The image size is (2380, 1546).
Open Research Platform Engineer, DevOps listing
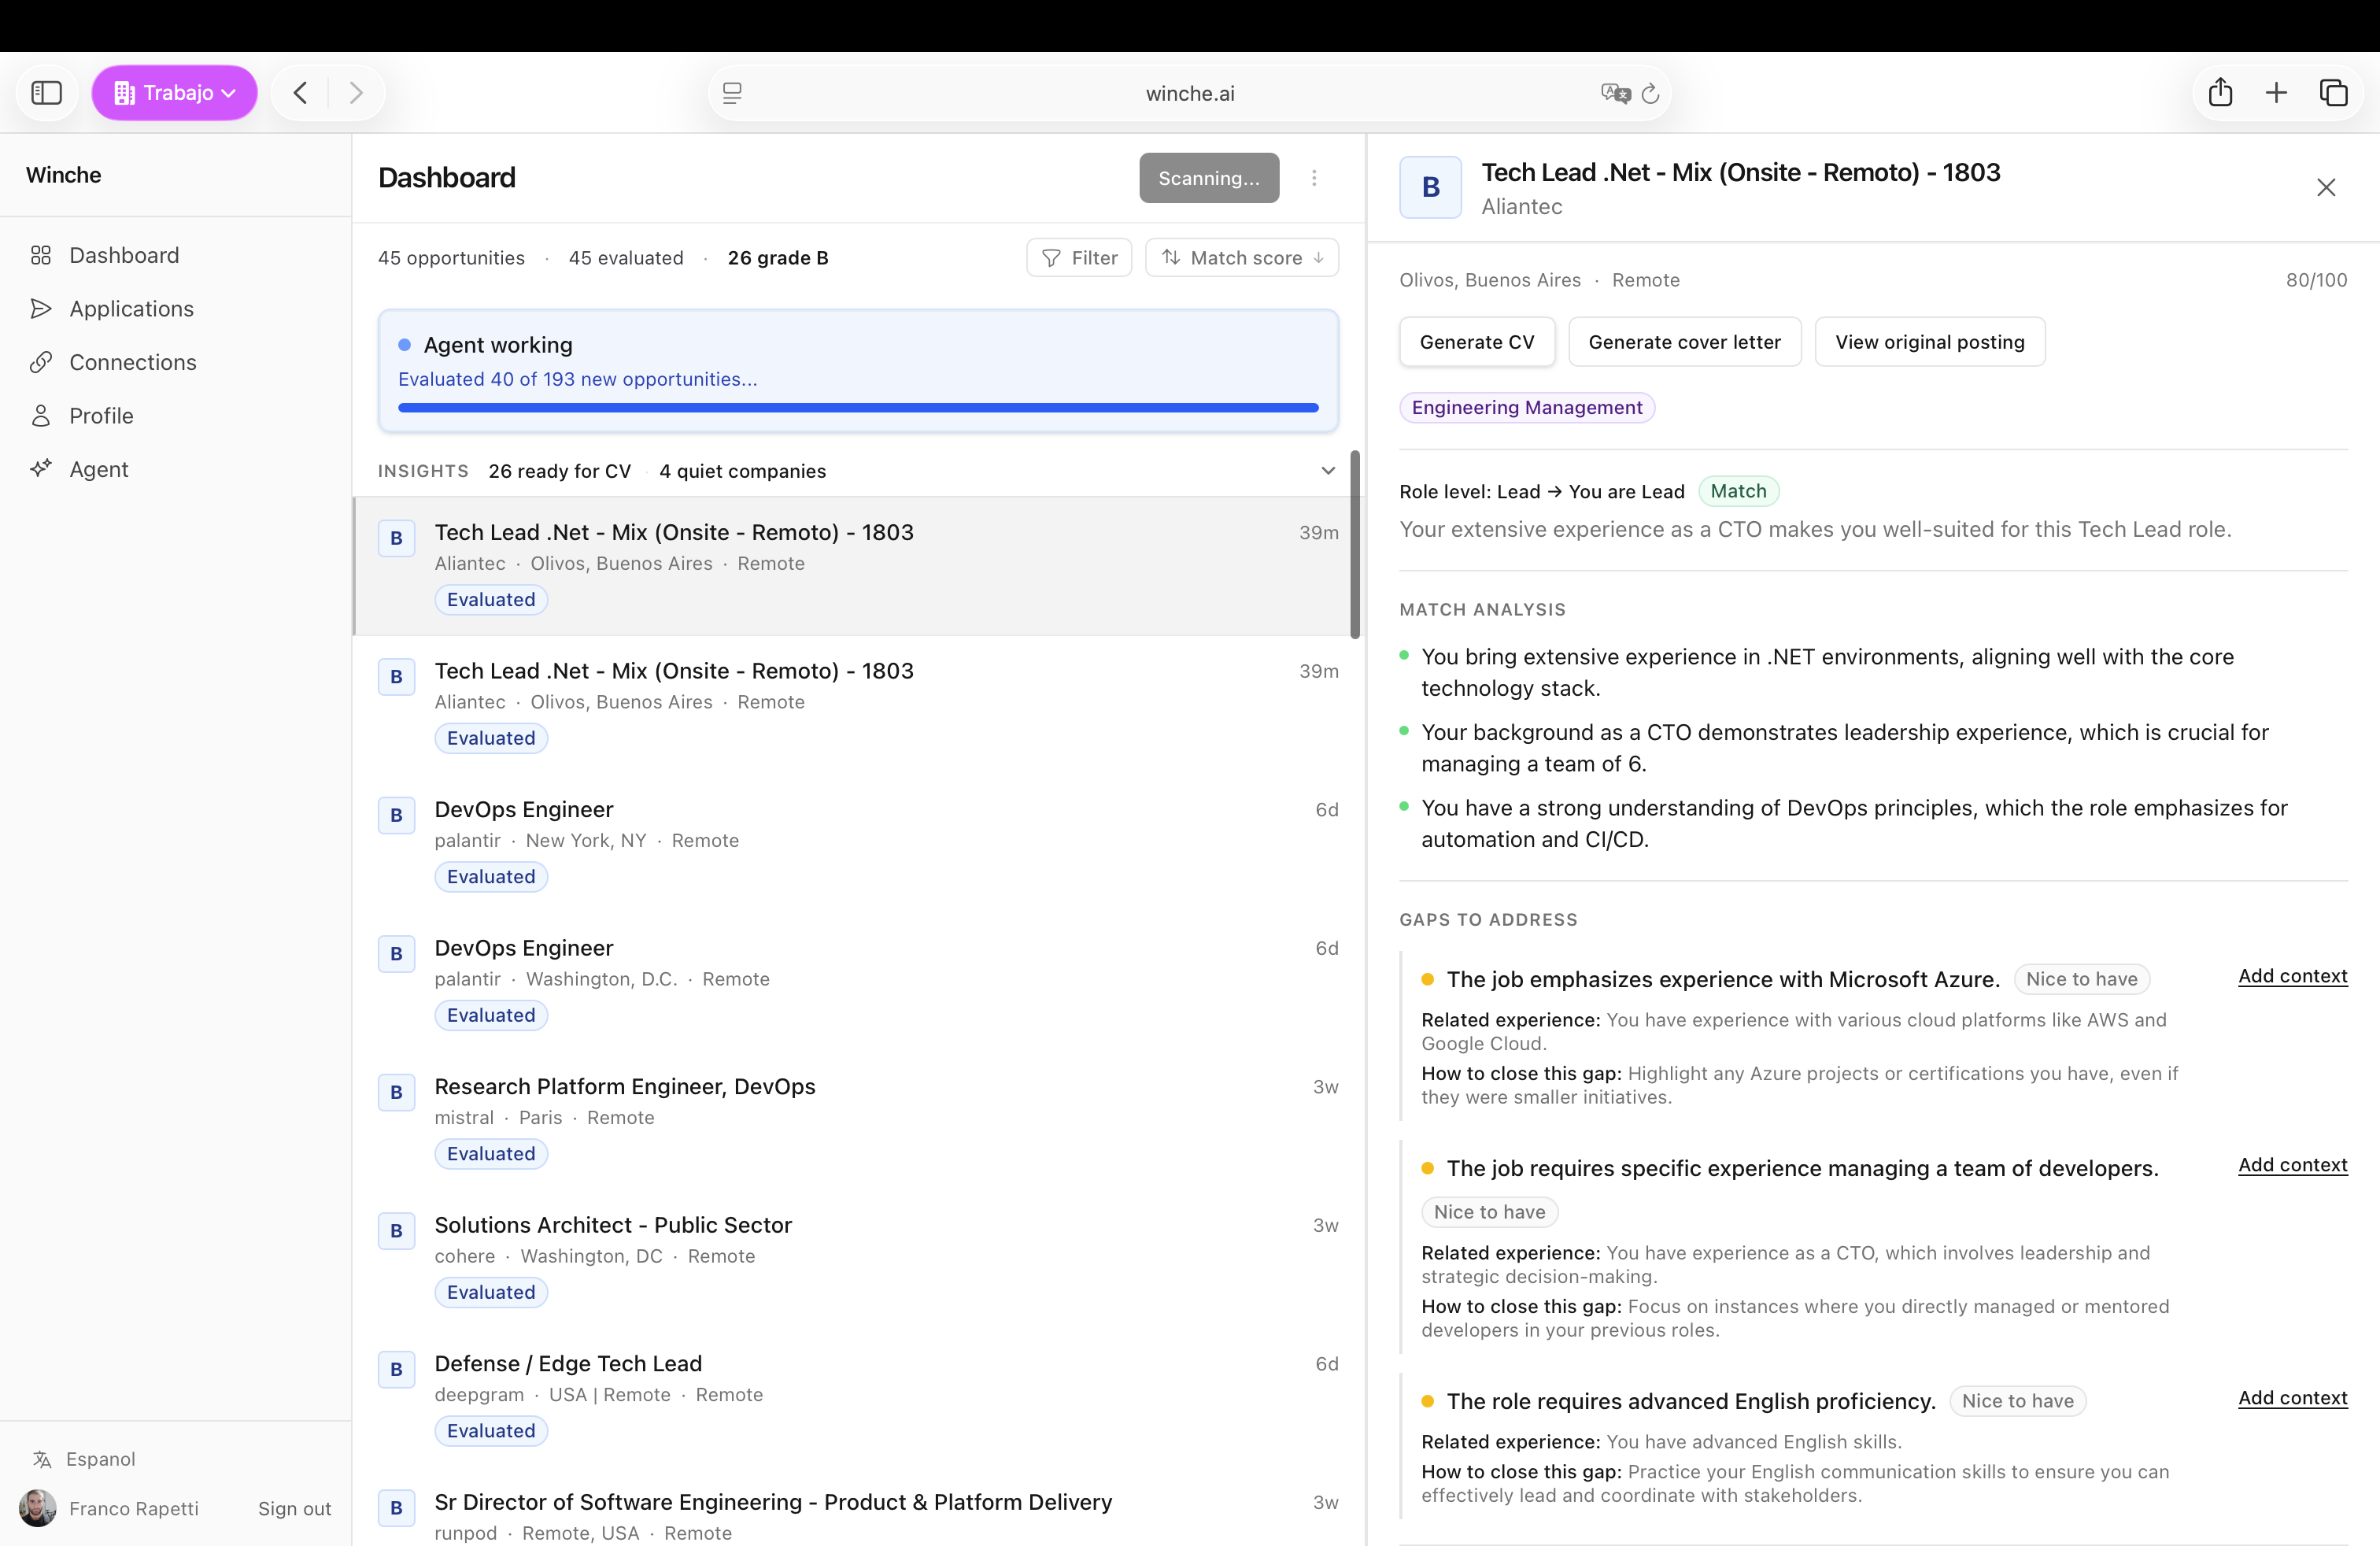click(x=858, y=1120)
